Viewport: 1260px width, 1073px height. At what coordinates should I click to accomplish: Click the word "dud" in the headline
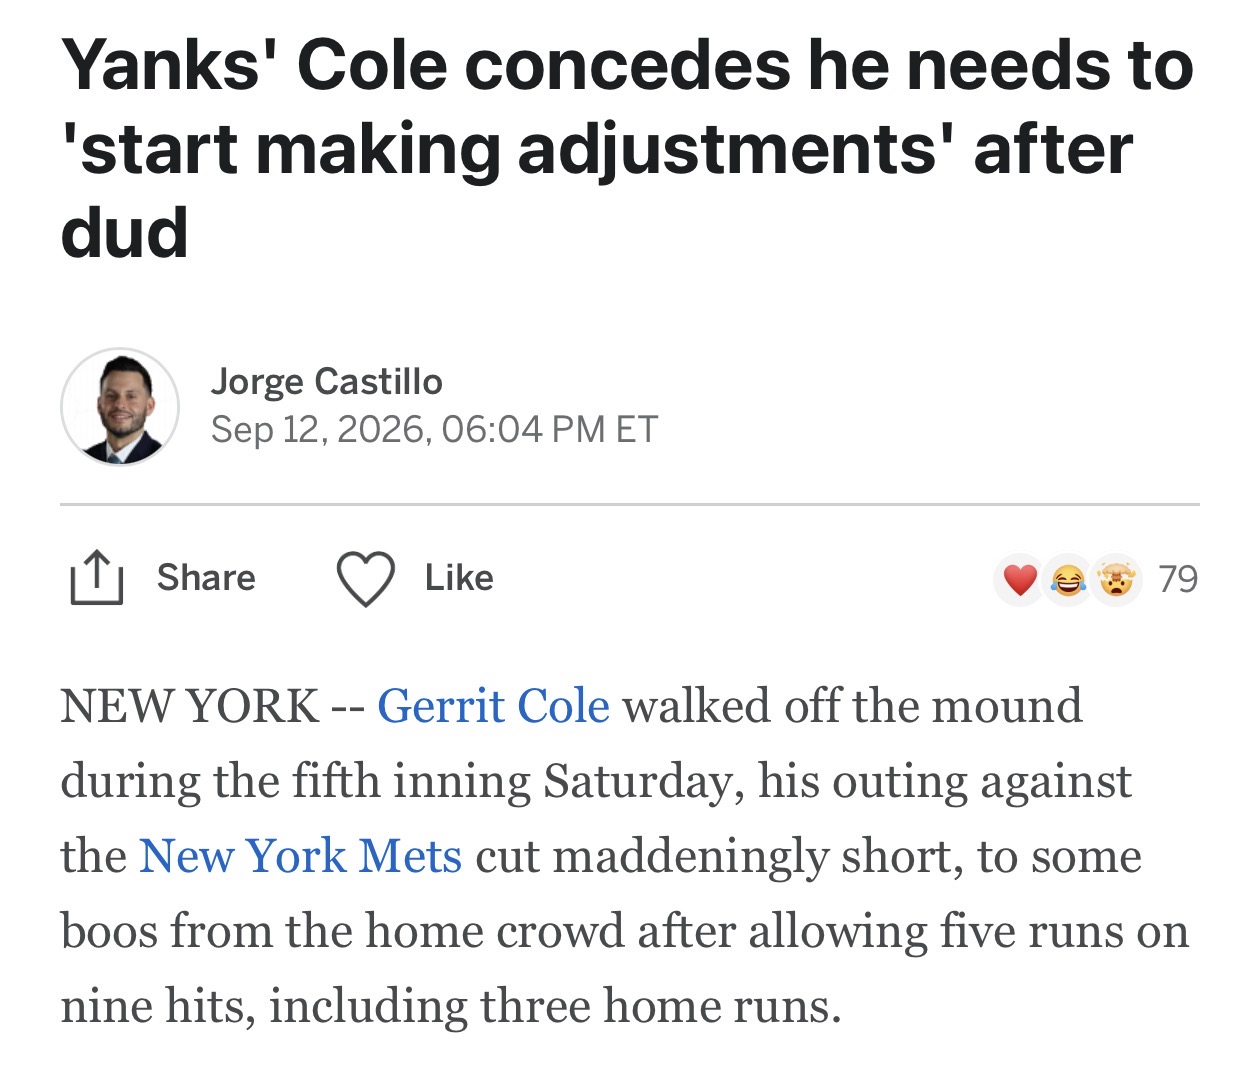pos(124,232)
